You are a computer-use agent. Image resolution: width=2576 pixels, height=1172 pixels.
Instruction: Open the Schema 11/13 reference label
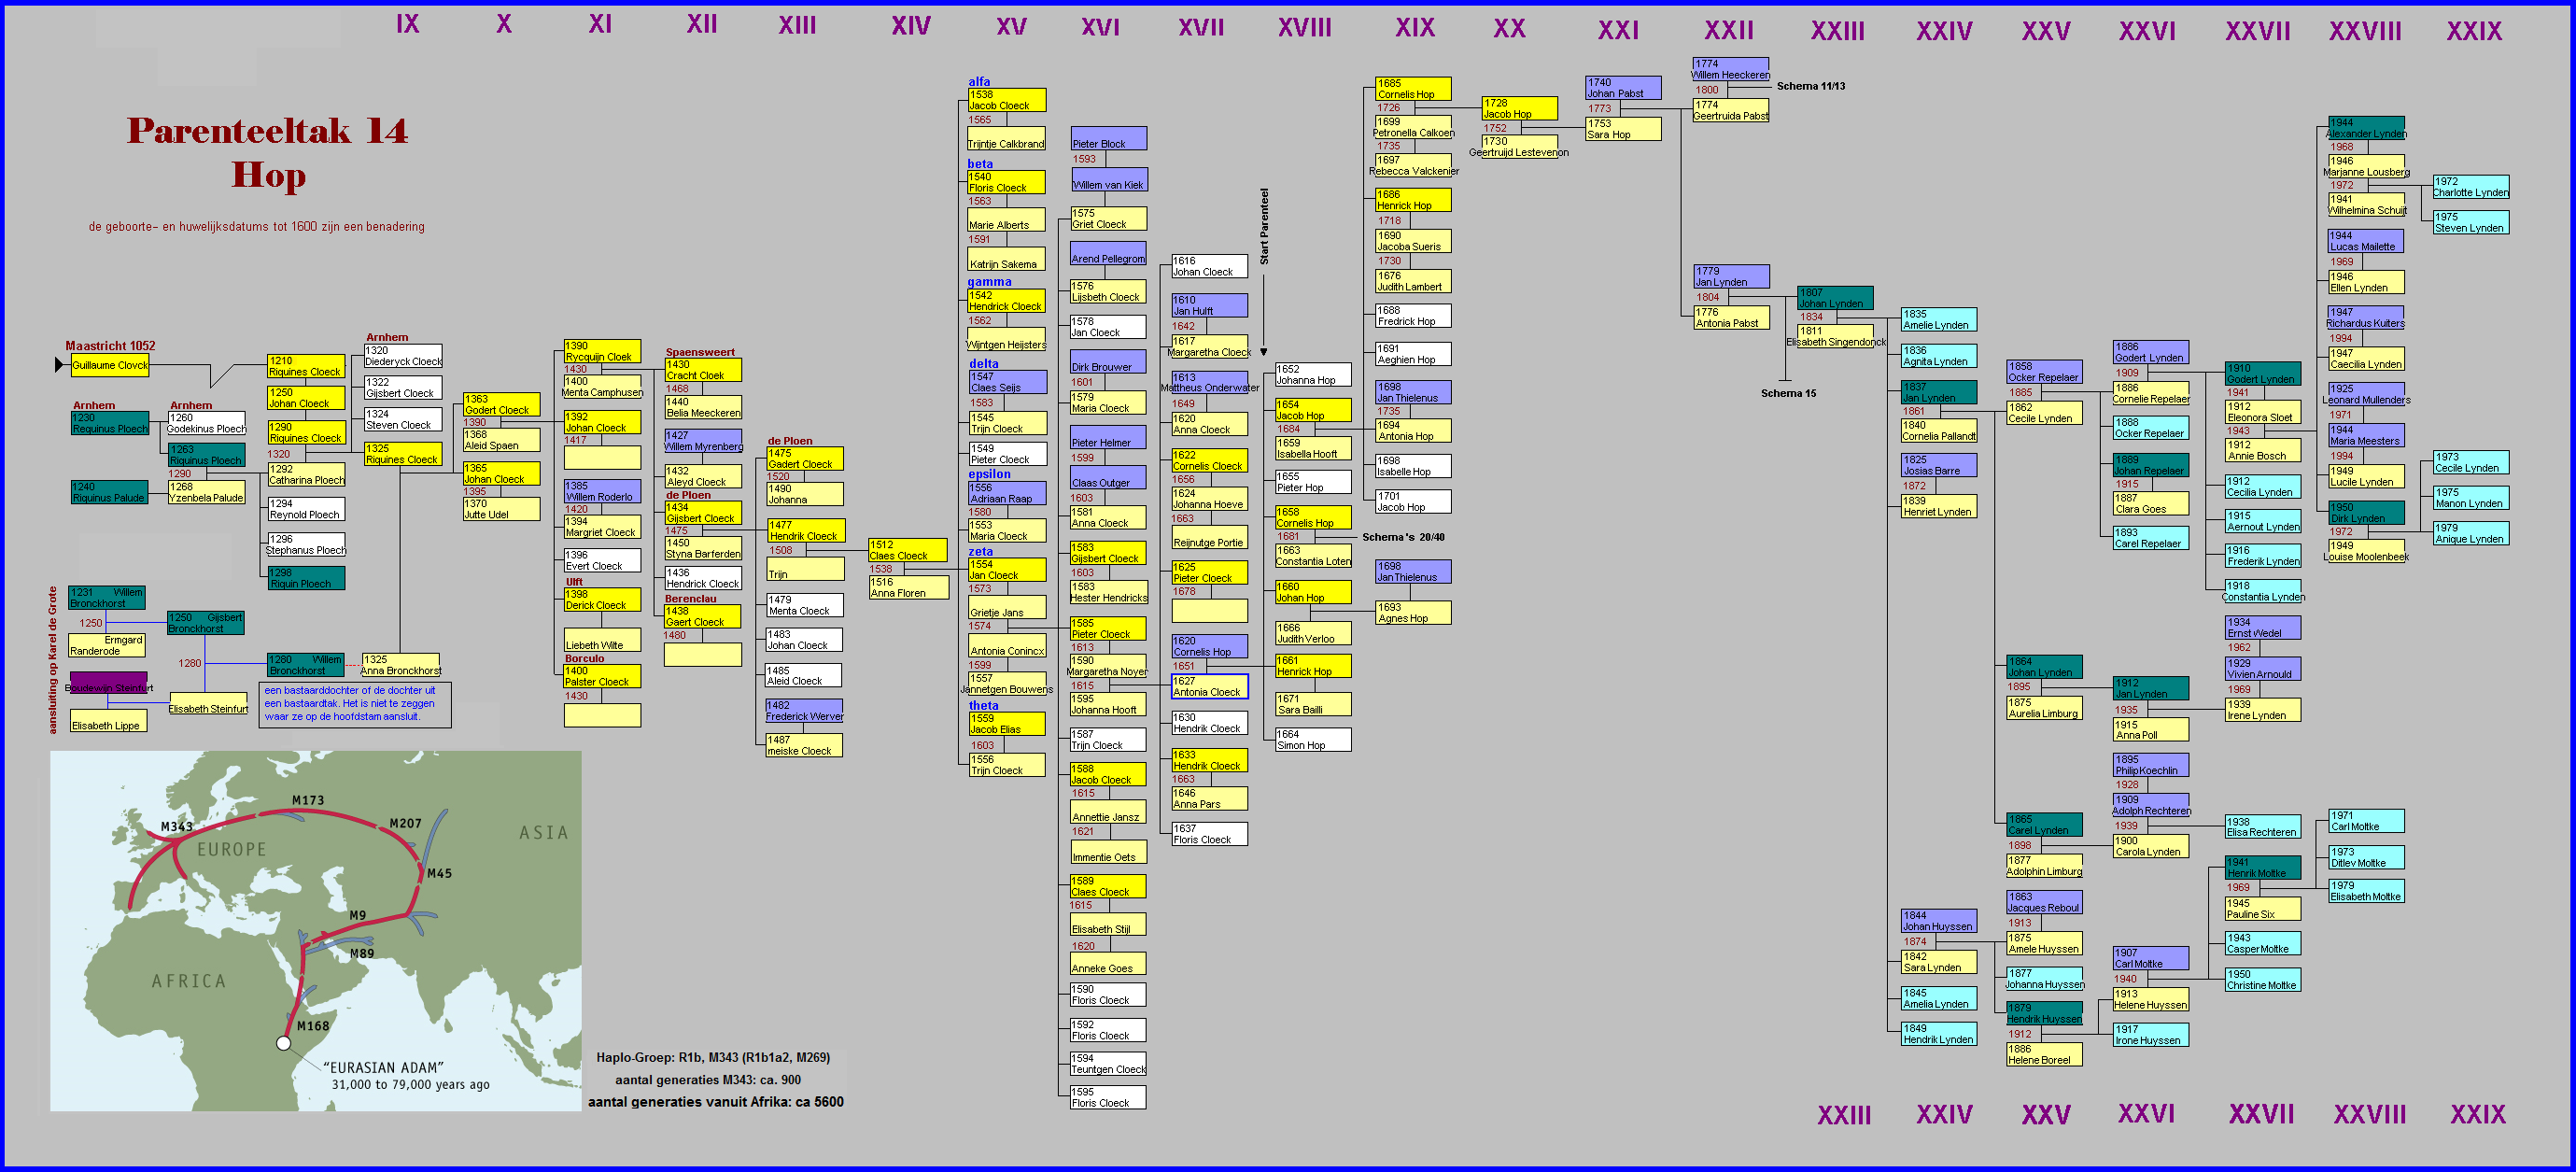point(1810,86)
